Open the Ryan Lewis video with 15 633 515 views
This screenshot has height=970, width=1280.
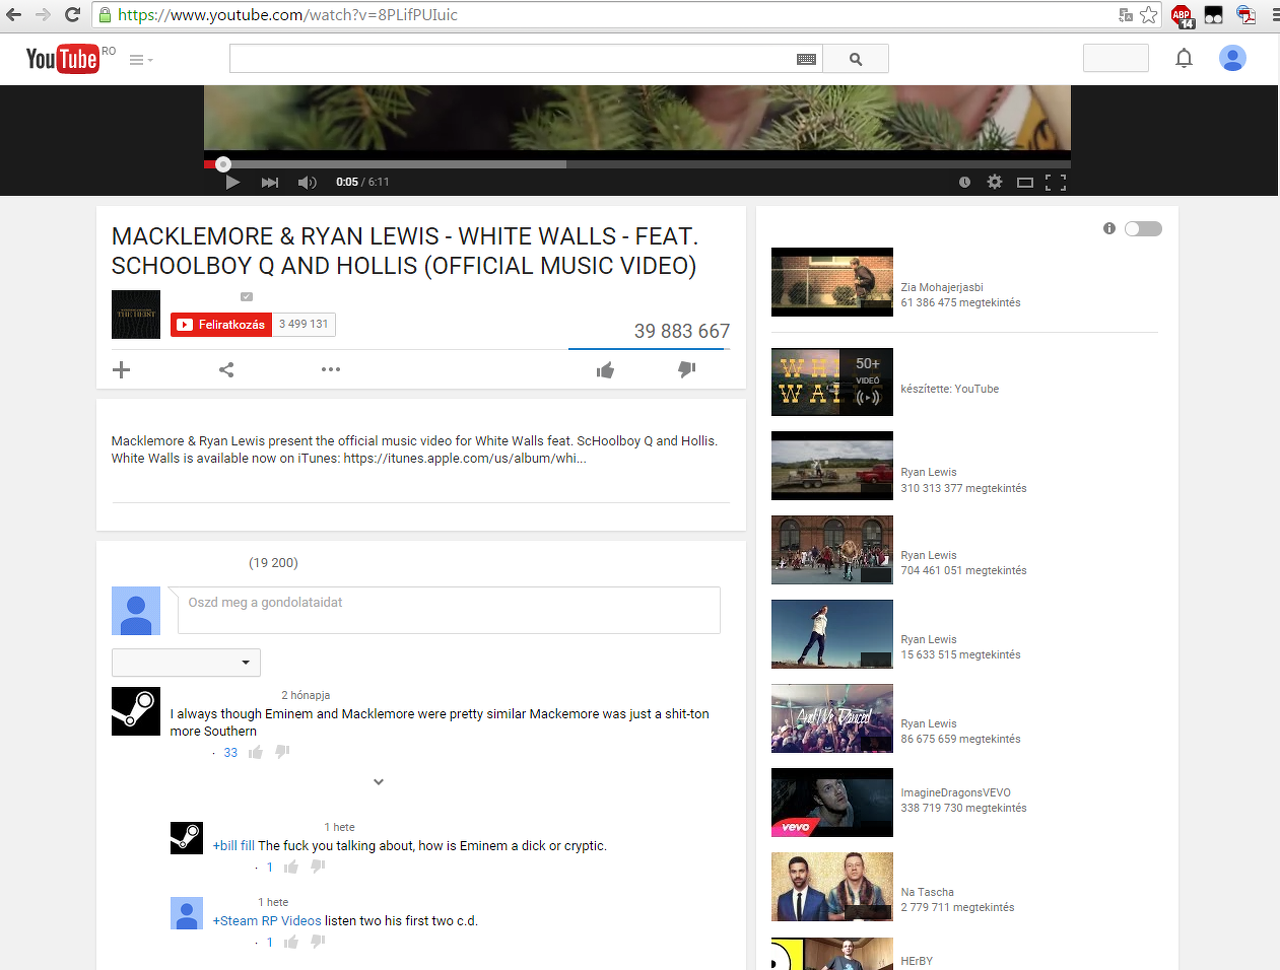(832, 634)
